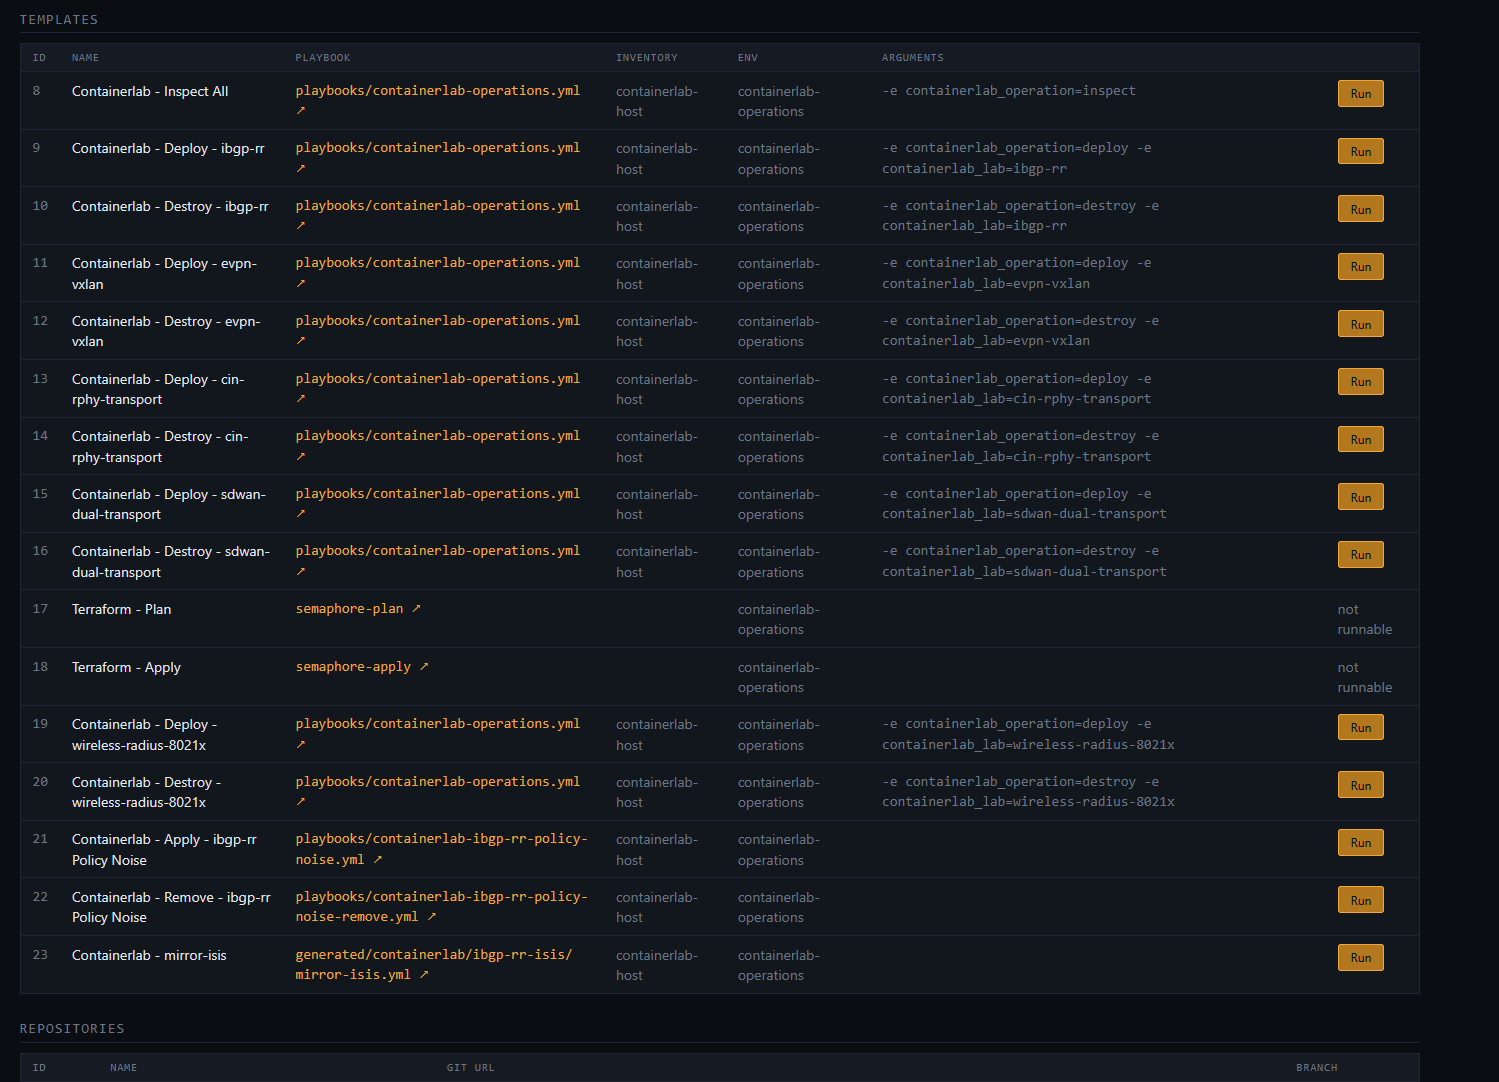Click the 'Containerlab - mirror-isis' template name
This screenshot has height=1082, width=1499.
tap(149, 955)
